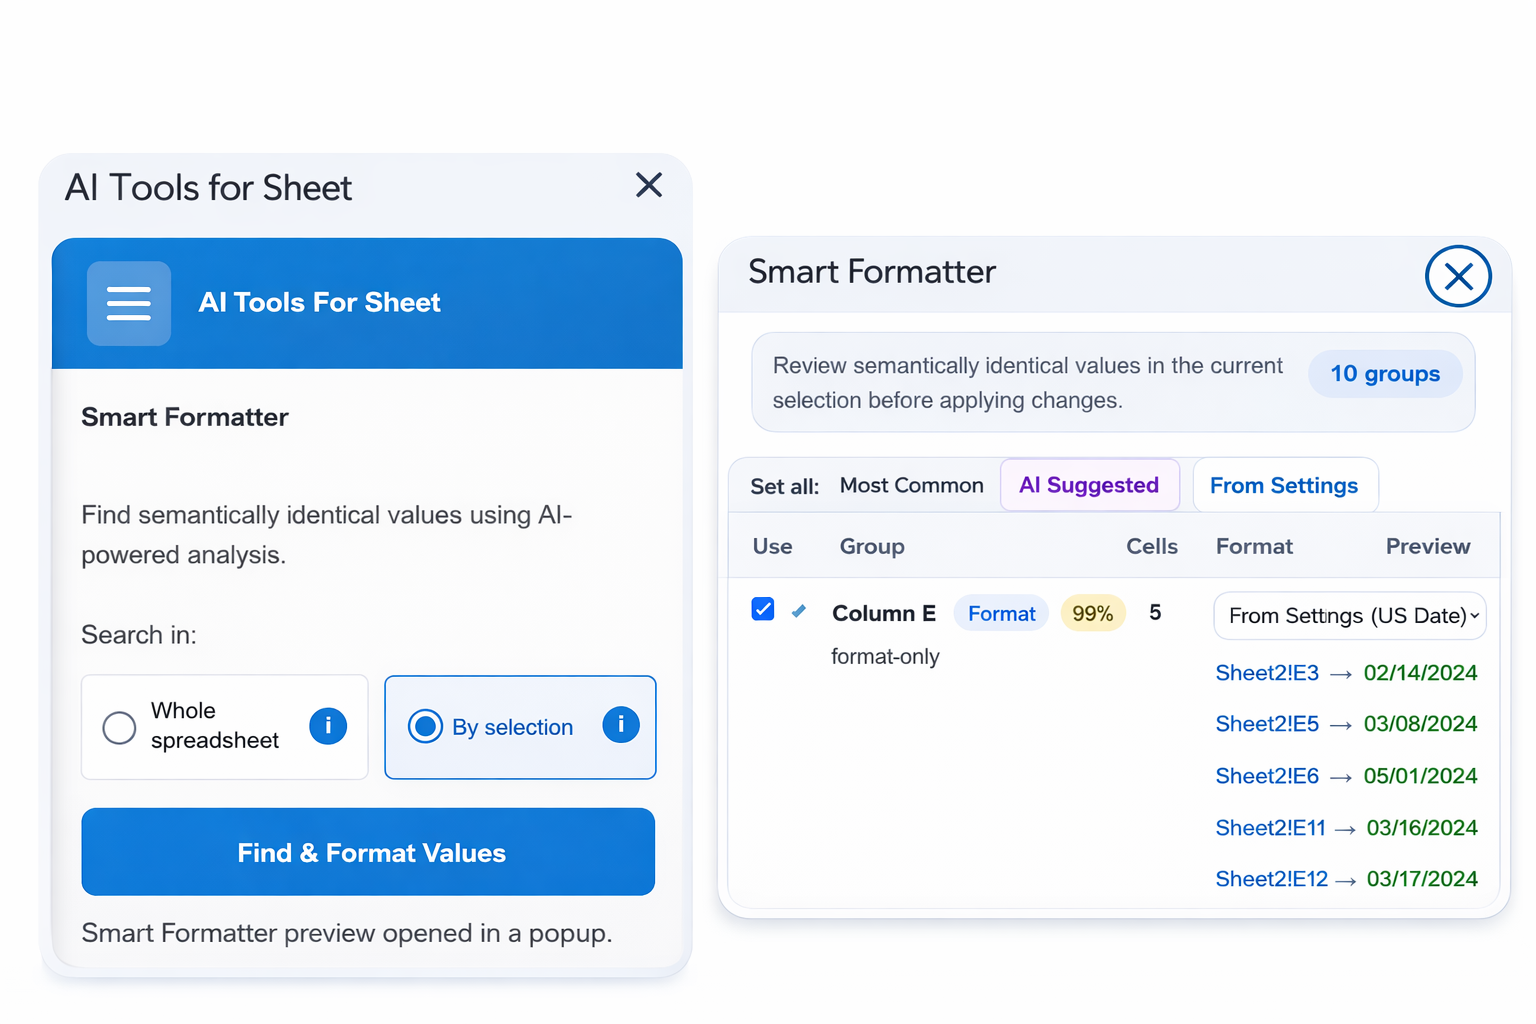Click the Smart Formatter preview opened status message
This screenshot has width=1536, height=1024.
pyautogui.click(x=347, y=933)
